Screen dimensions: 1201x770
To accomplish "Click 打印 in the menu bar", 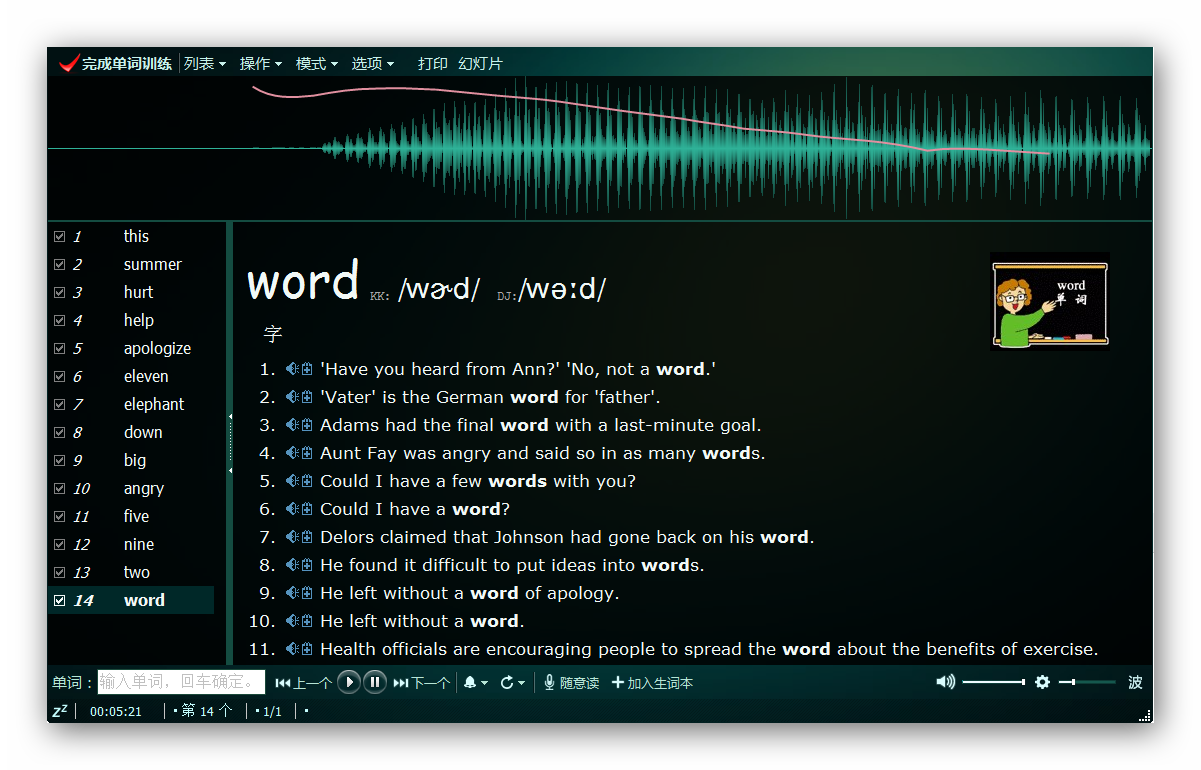I will pyautogui.click(x=433, y=63).
